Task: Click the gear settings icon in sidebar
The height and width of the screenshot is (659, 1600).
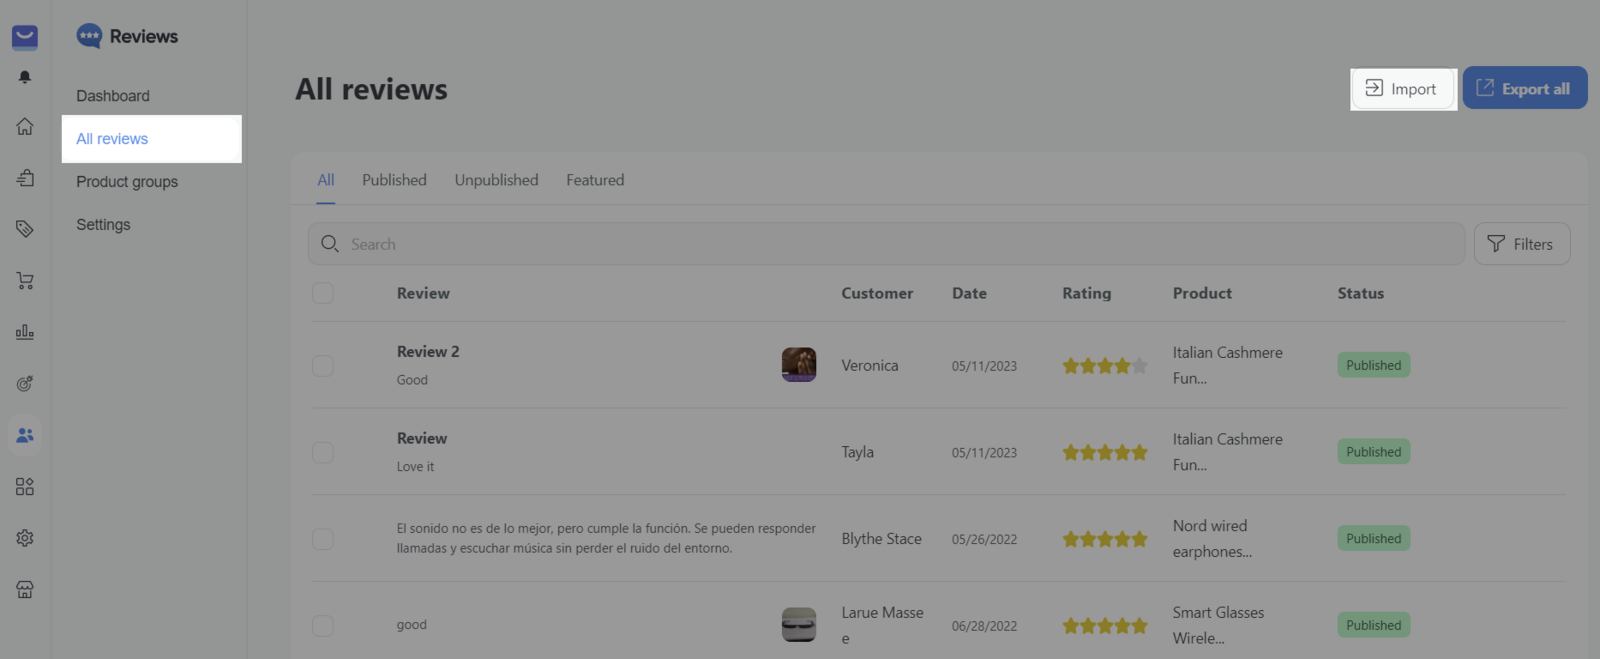Action: (25, 538)
